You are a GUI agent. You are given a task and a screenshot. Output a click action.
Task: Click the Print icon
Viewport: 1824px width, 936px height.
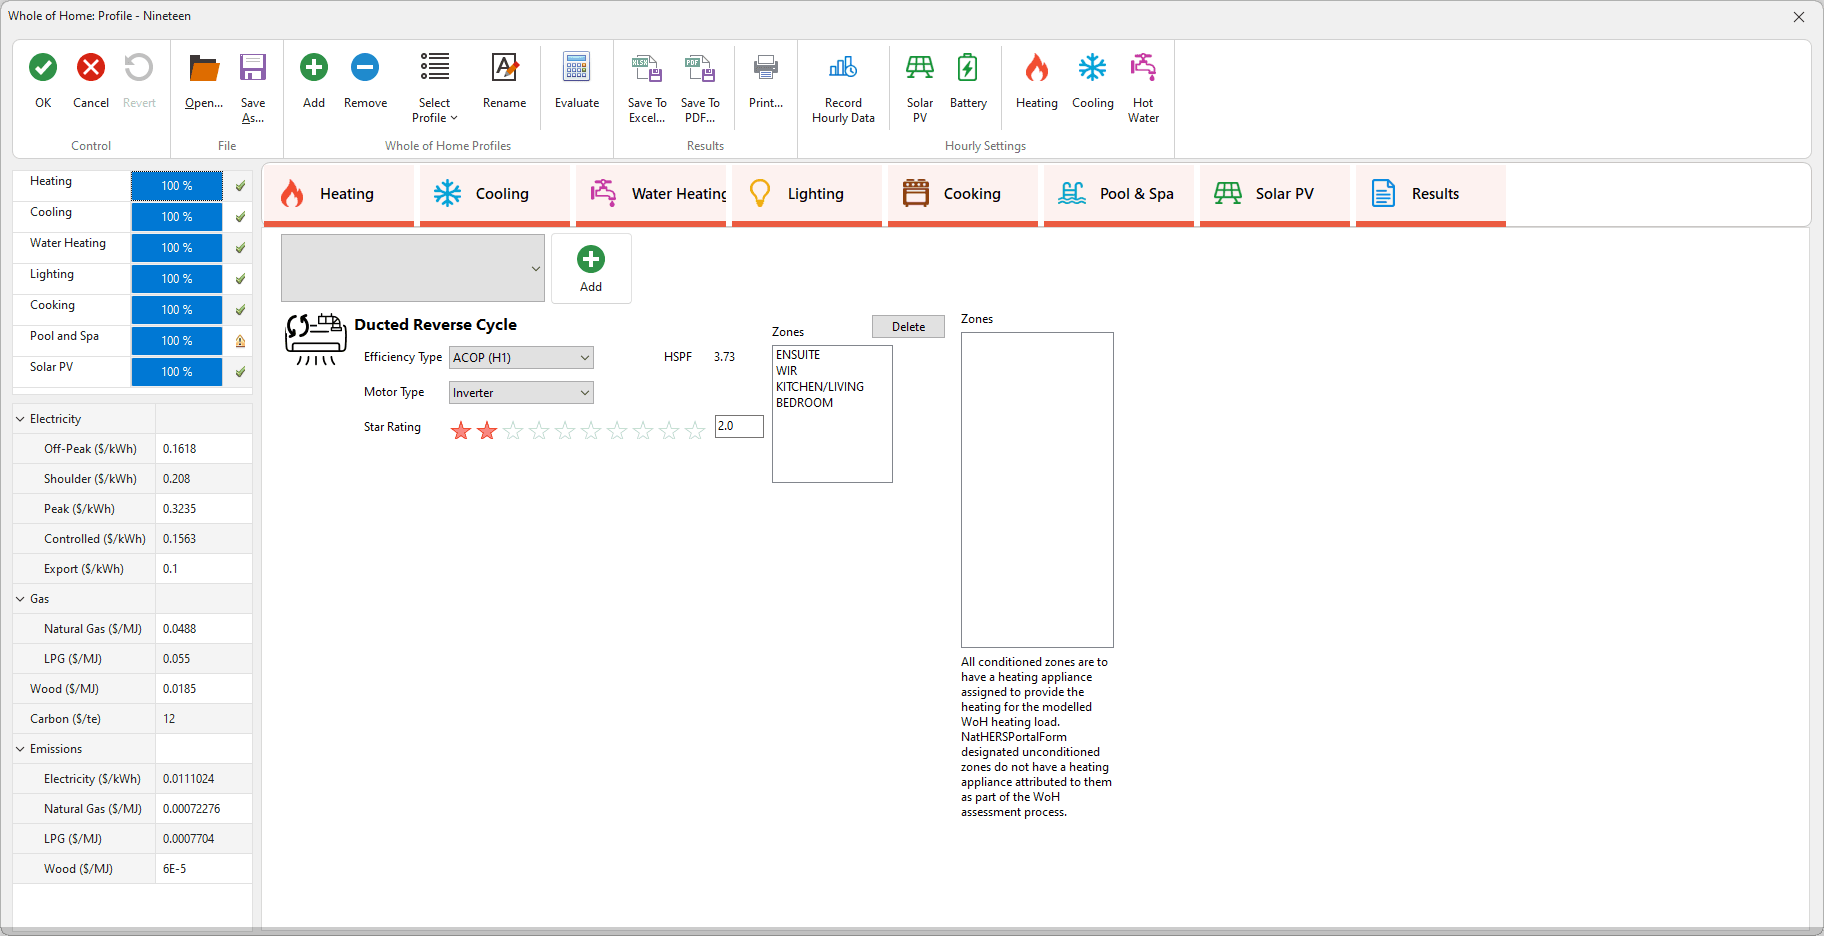766,67
